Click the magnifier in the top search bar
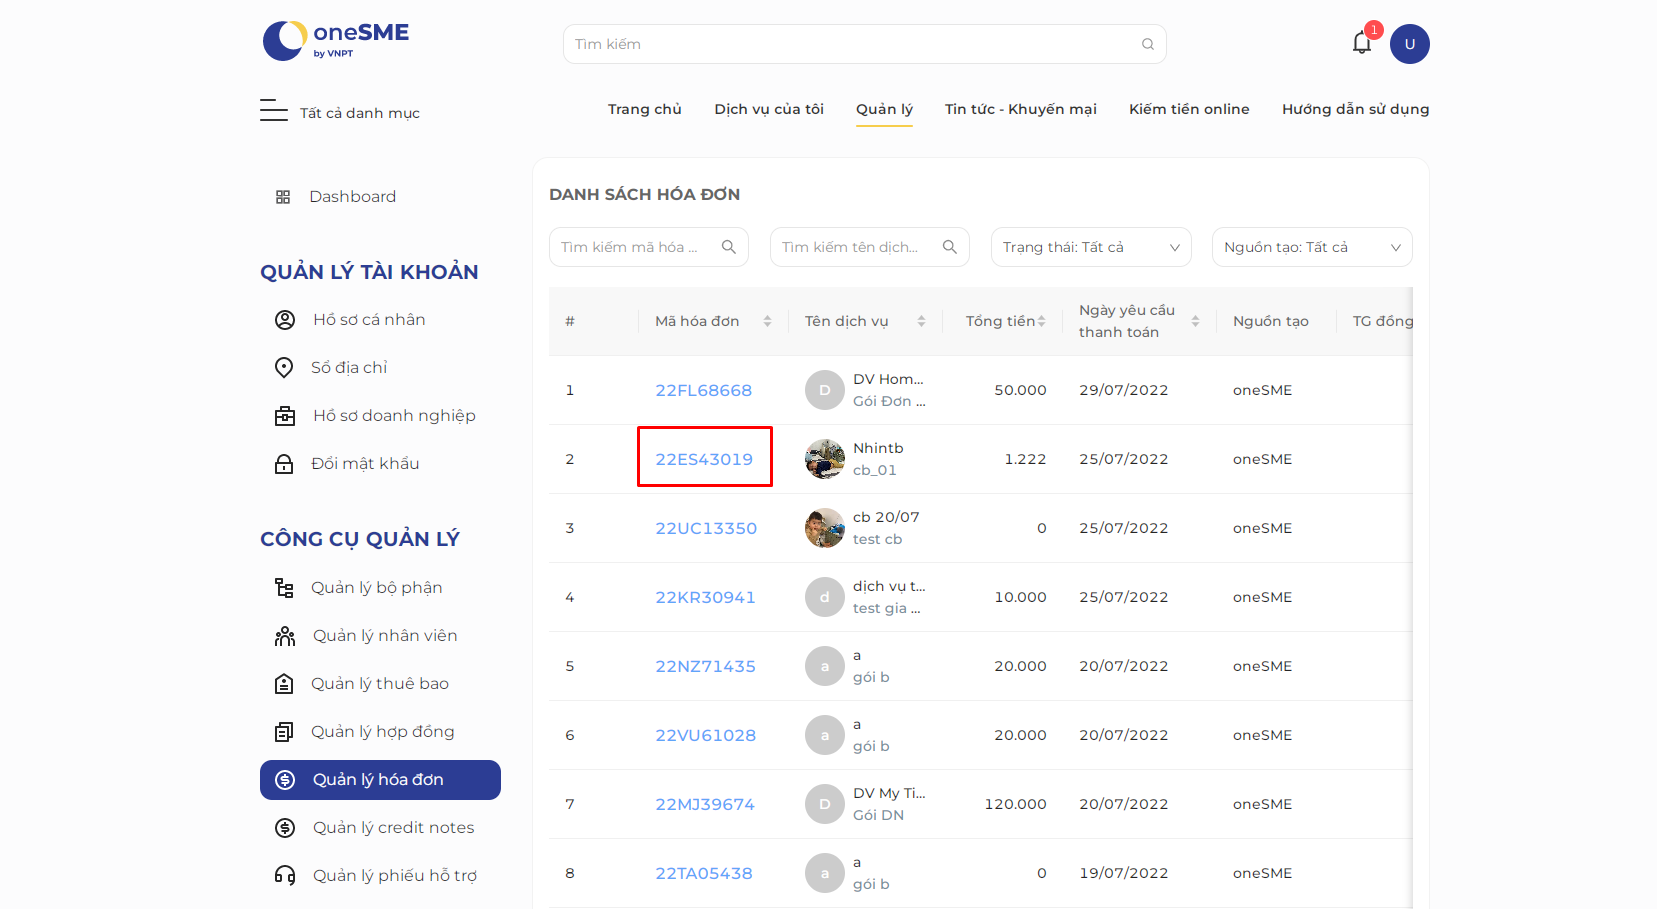1657x909 pixels. point(1148,44)
